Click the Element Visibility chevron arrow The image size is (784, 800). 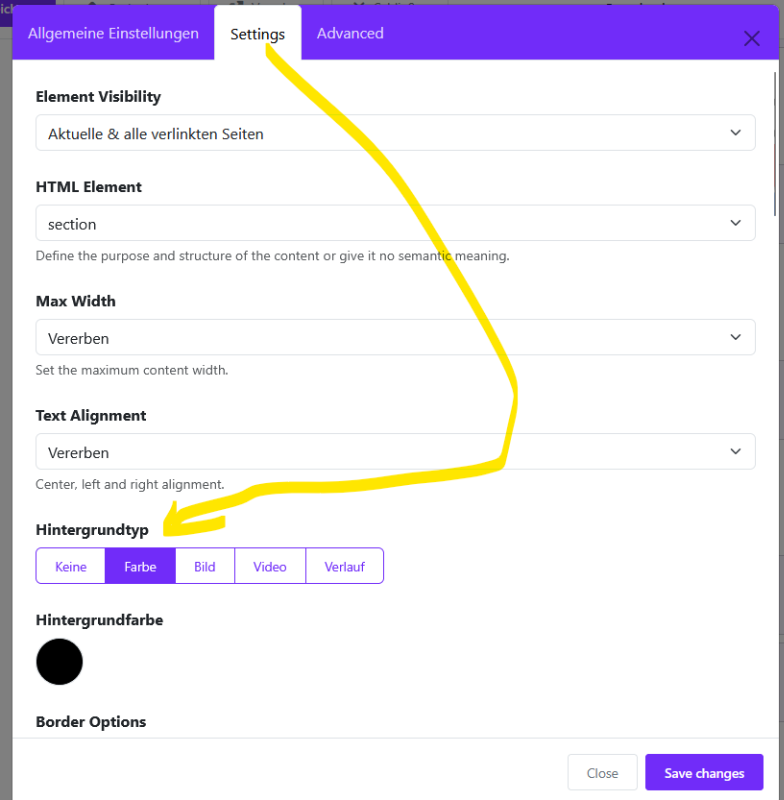(x=735, y=133)
